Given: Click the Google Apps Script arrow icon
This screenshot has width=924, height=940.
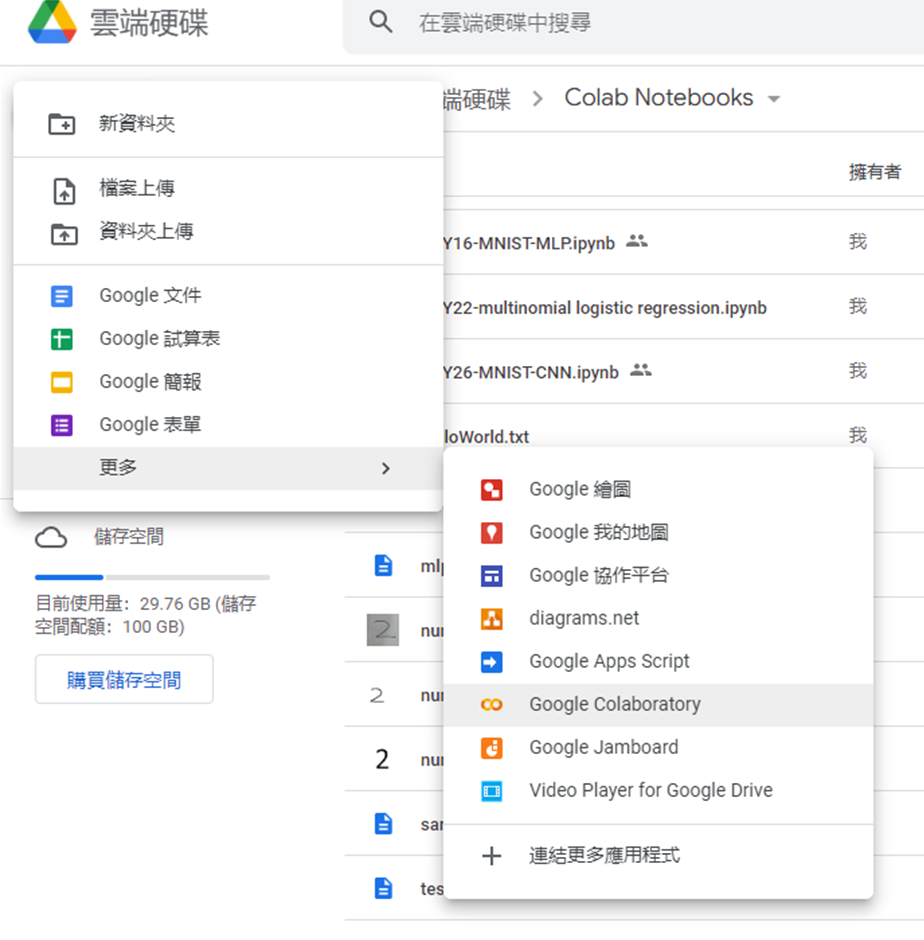Looking at the screenshot, I should (492, 662).
